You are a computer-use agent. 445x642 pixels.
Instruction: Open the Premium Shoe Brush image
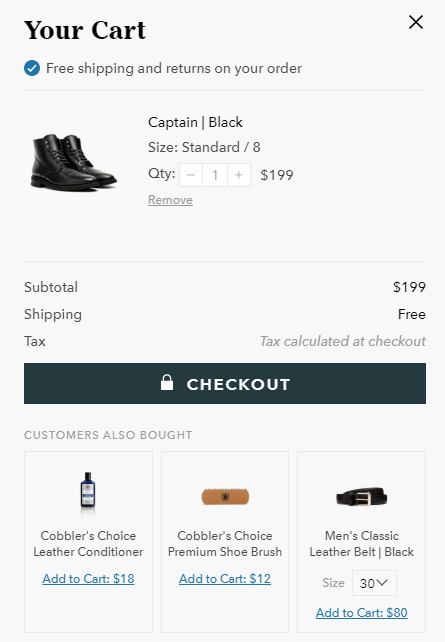point(225,497)
